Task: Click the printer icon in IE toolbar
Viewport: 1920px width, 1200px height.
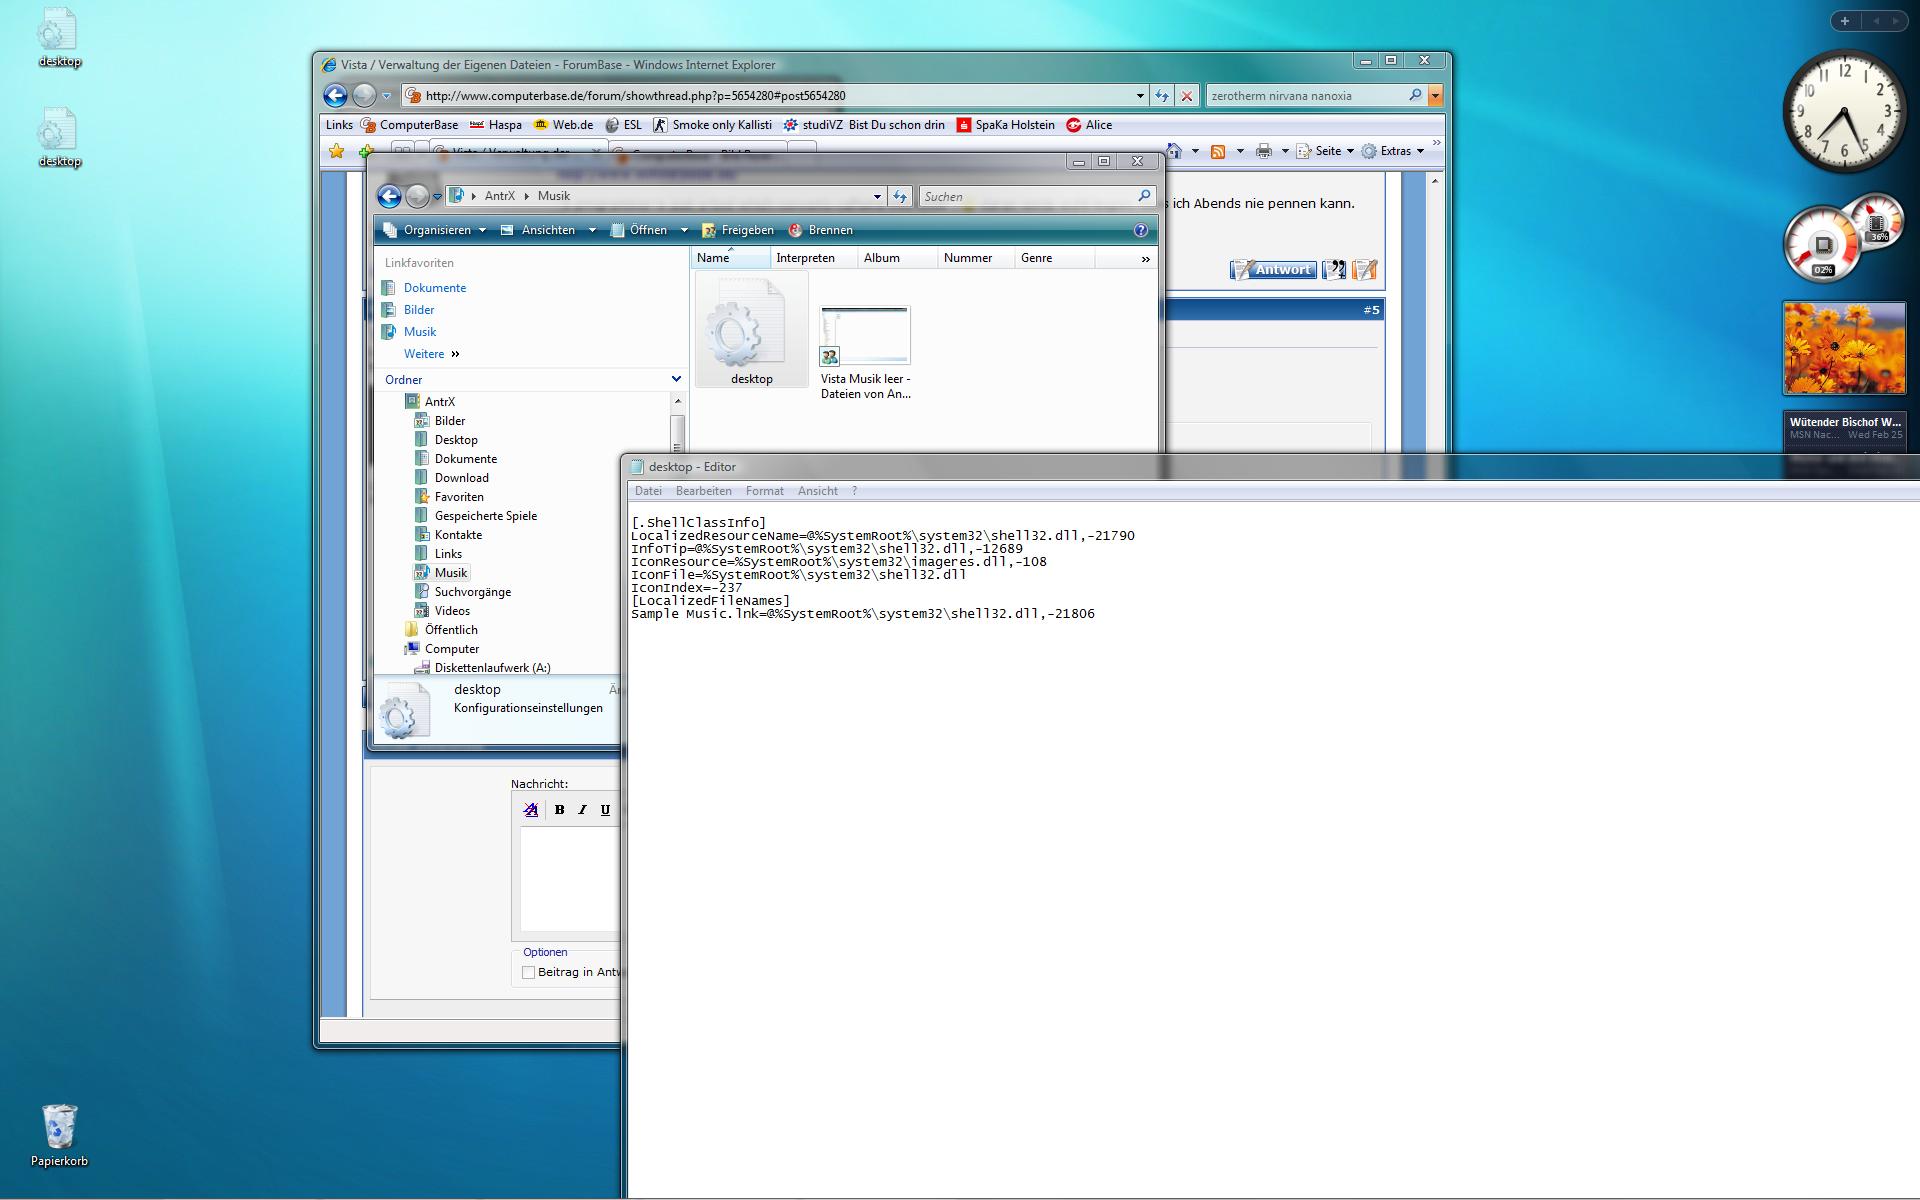Action: [x=1264, y=151]
